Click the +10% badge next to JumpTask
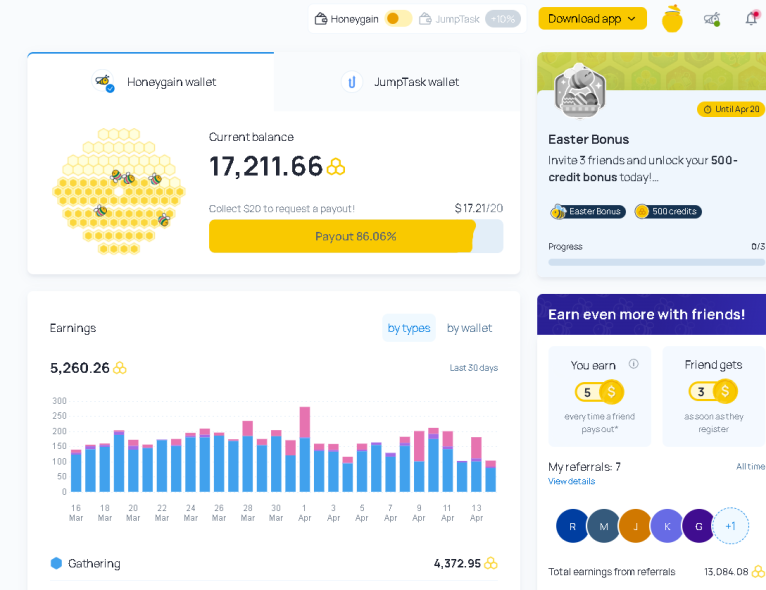Viewport: 766px width, 590px height. (x=503, y=19)
